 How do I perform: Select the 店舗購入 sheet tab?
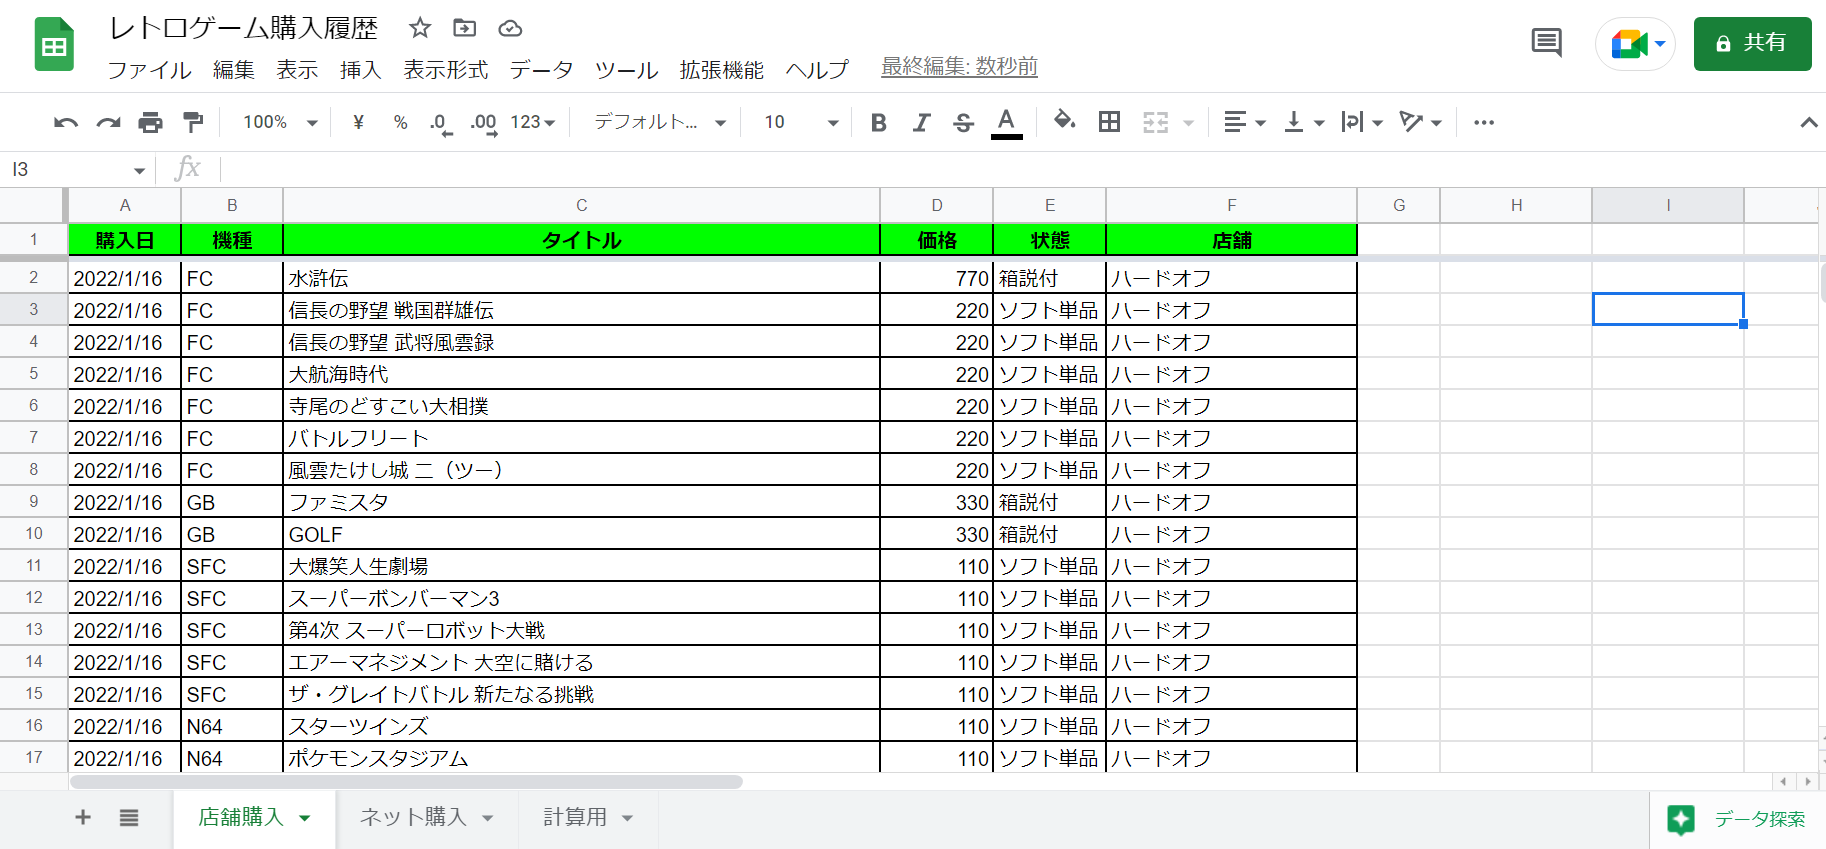click(x=254, y=818)
